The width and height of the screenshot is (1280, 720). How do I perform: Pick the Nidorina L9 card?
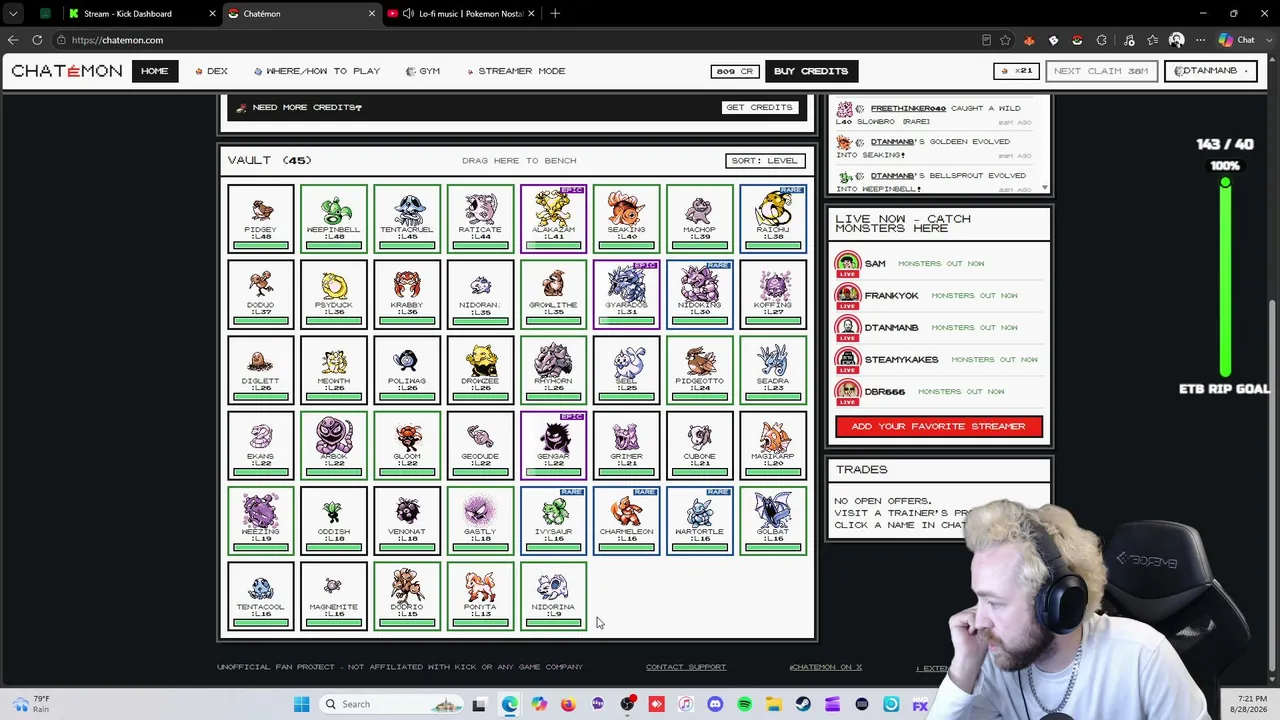[553, 596]
